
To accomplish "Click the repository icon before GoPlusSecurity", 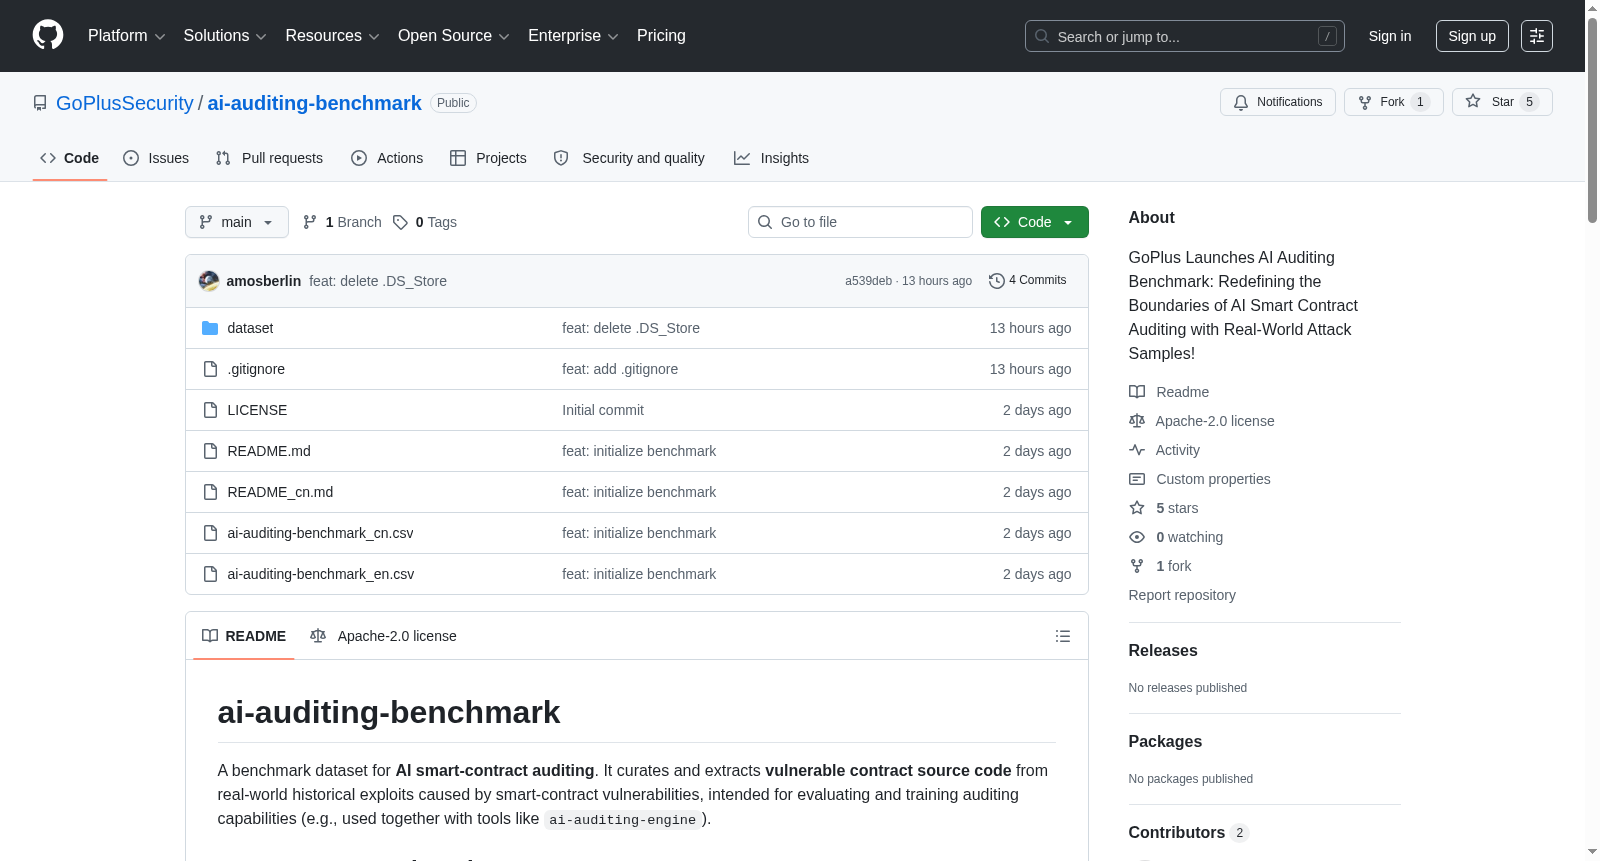I will 40,103.
